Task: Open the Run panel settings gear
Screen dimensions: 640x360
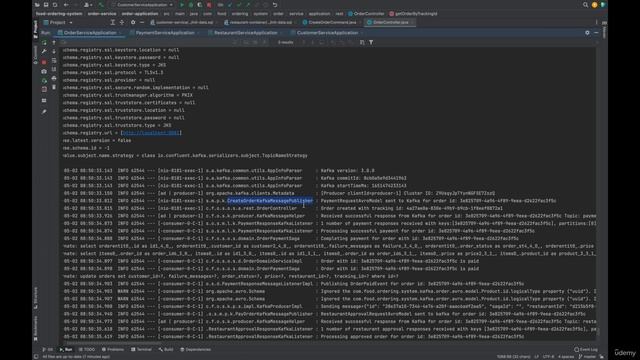Action: [x=587, y=33]
